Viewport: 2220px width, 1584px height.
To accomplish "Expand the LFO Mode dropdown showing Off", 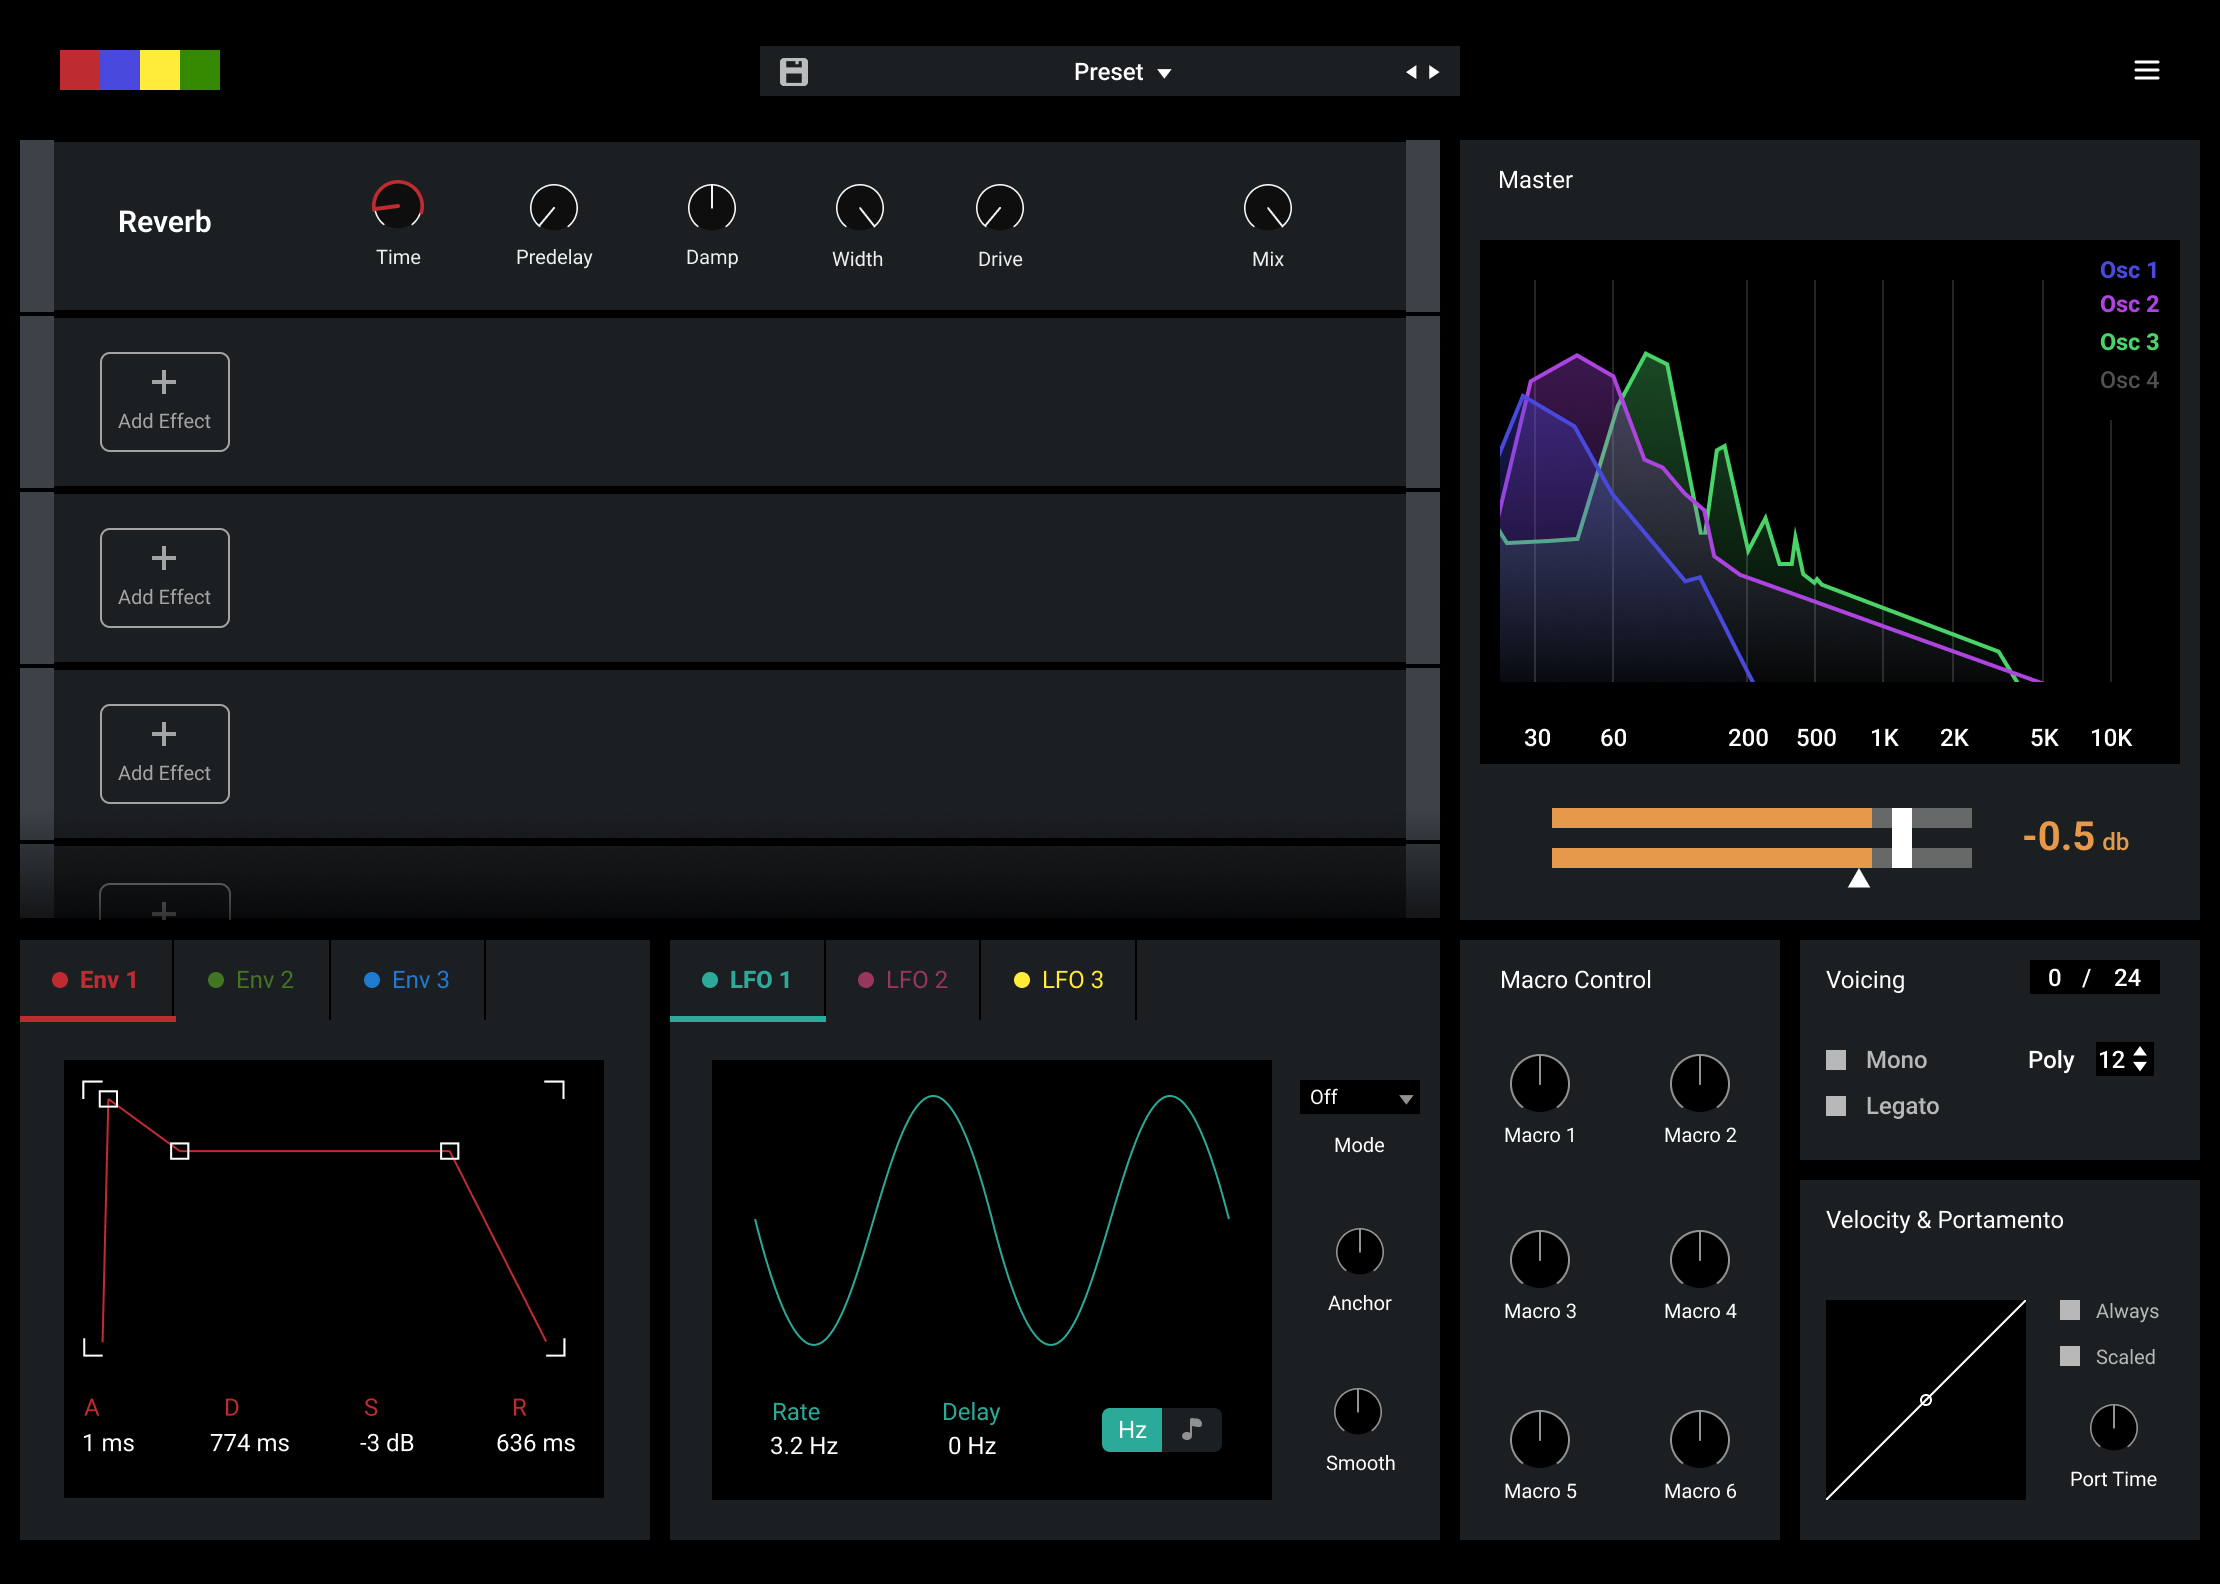I will pyautogui.click(x=1359, y=1097).
